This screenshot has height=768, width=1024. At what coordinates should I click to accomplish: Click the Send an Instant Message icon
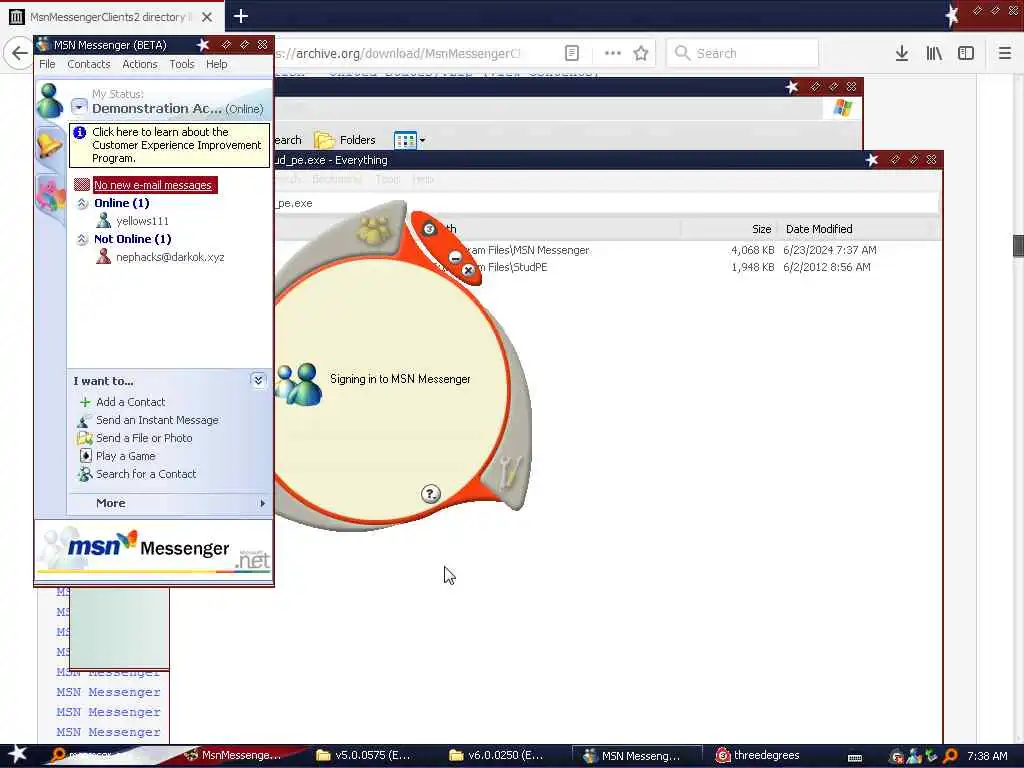tap(85, 420)
